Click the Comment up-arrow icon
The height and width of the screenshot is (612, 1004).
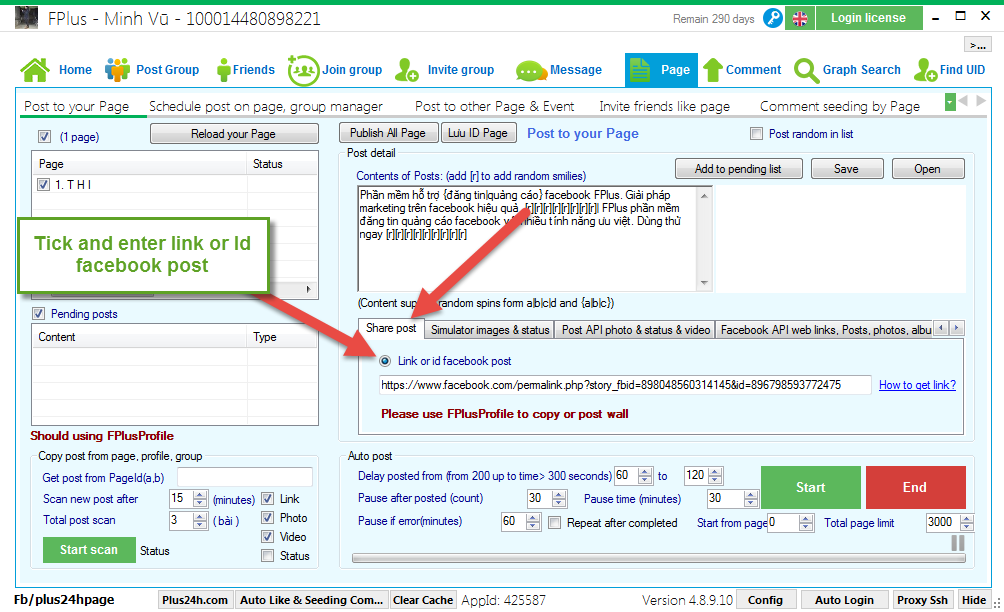(713, 70)
